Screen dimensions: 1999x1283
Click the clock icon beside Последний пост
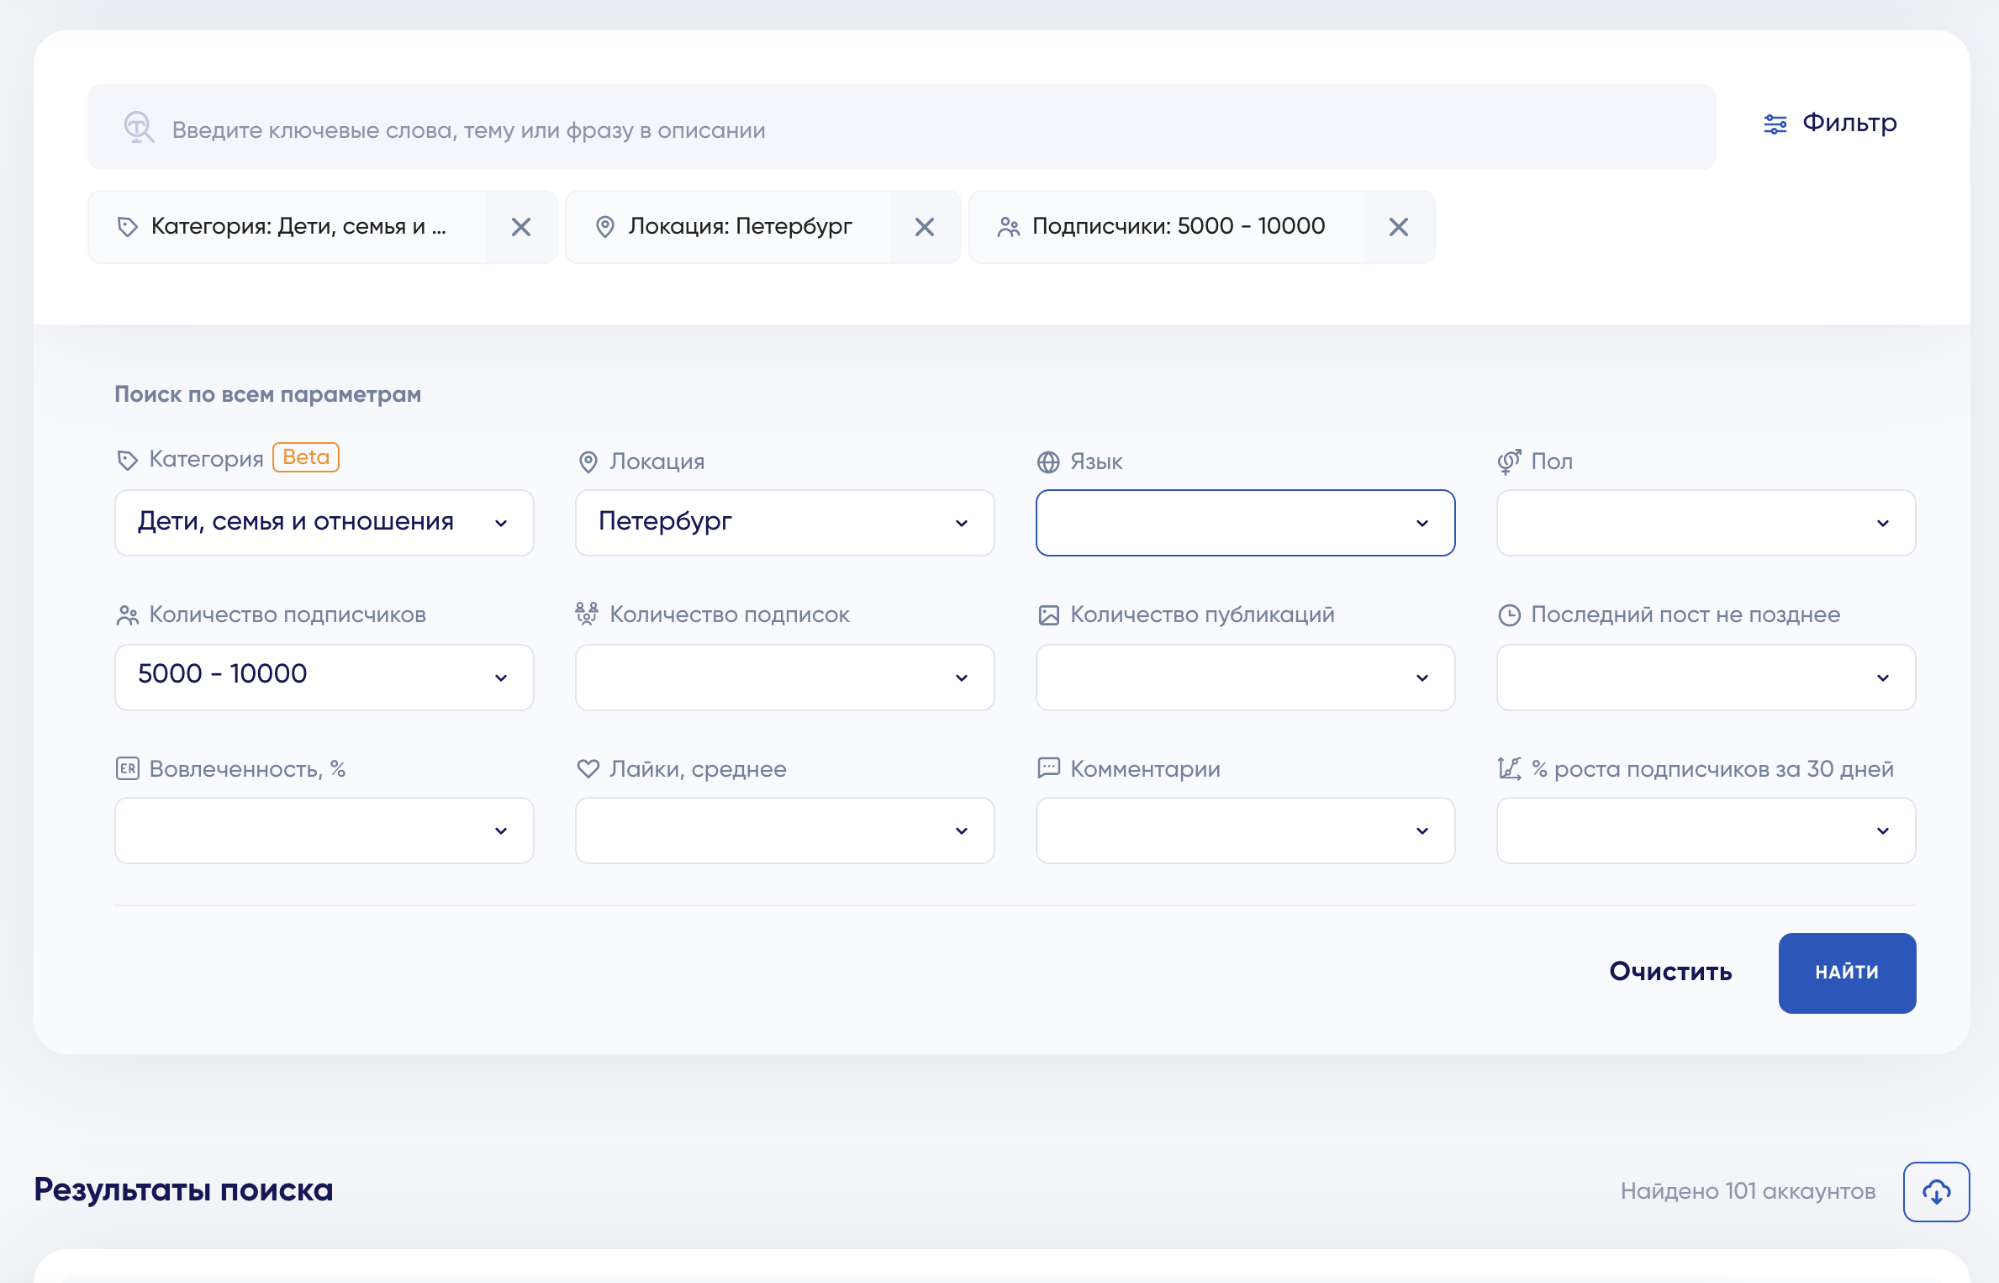point(1509,615)
